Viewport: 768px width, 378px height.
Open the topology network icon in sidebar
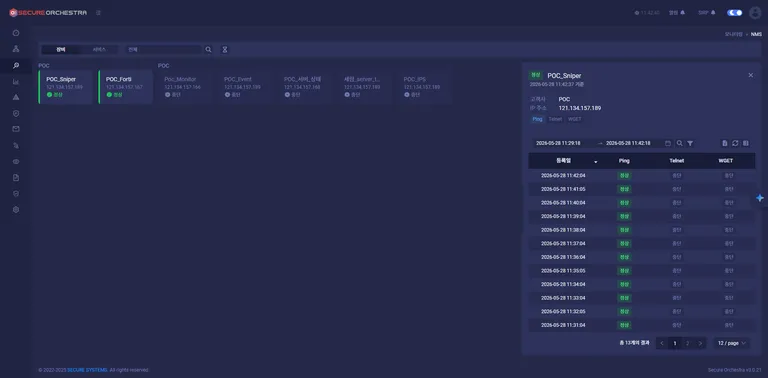[x=16, y=49]
